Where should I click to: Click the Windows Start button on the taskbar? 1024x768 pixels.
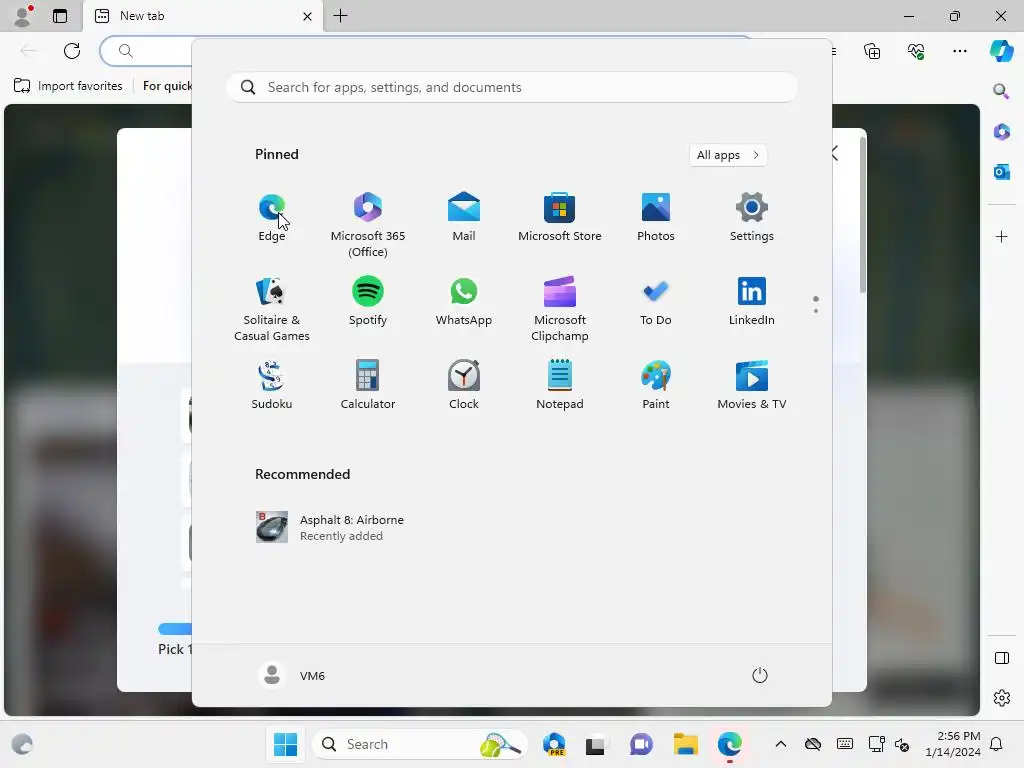pyautogui.click(x=285, y=744)
